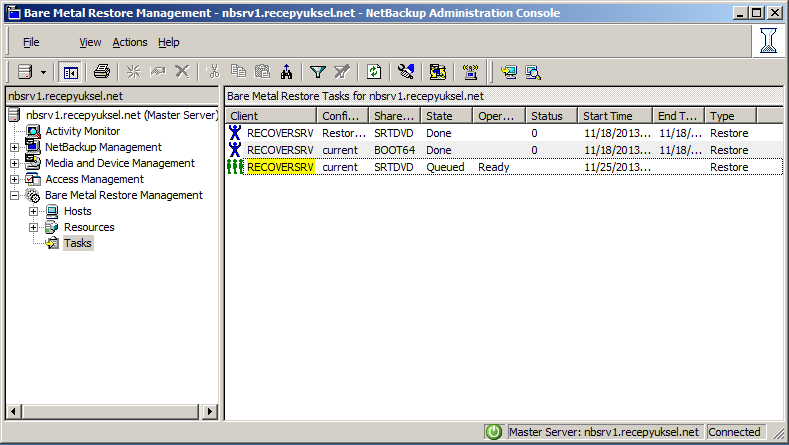This screenshot has height=445, width=789.
Task: Select the Done RECOVERSRV task with SRTDVD
Action: click(504, 133)
